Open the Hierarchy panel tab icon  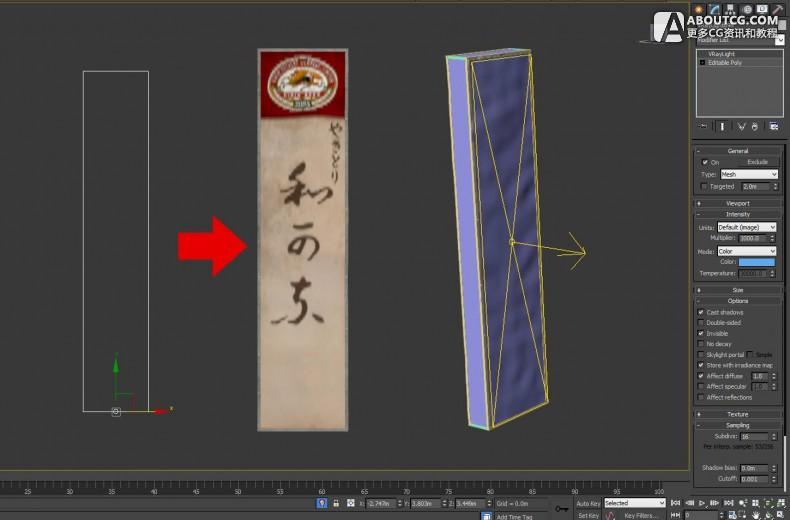(730, 9)
